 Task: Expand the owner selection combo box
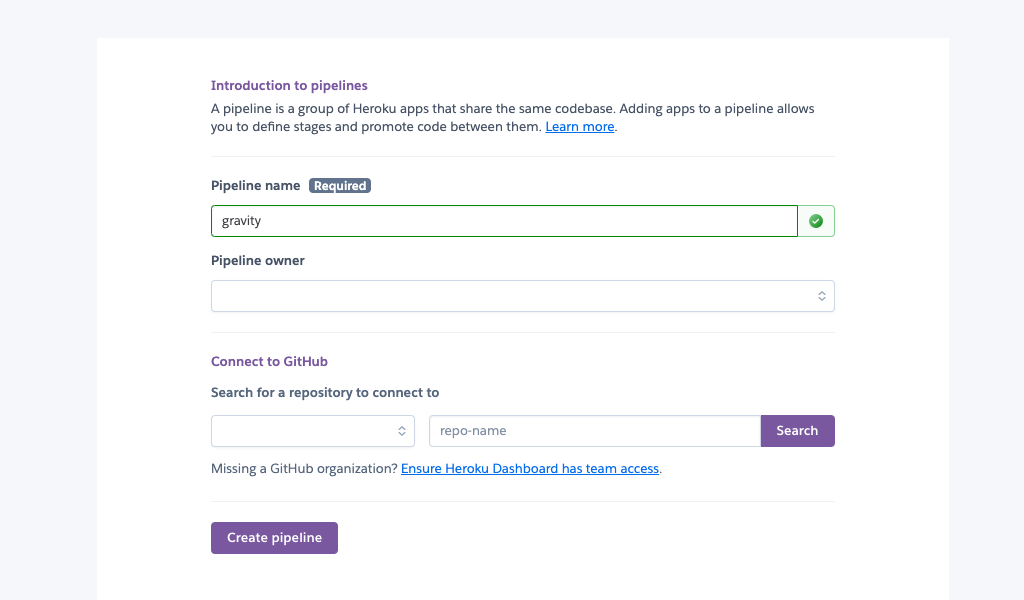(x=522, y=295)
